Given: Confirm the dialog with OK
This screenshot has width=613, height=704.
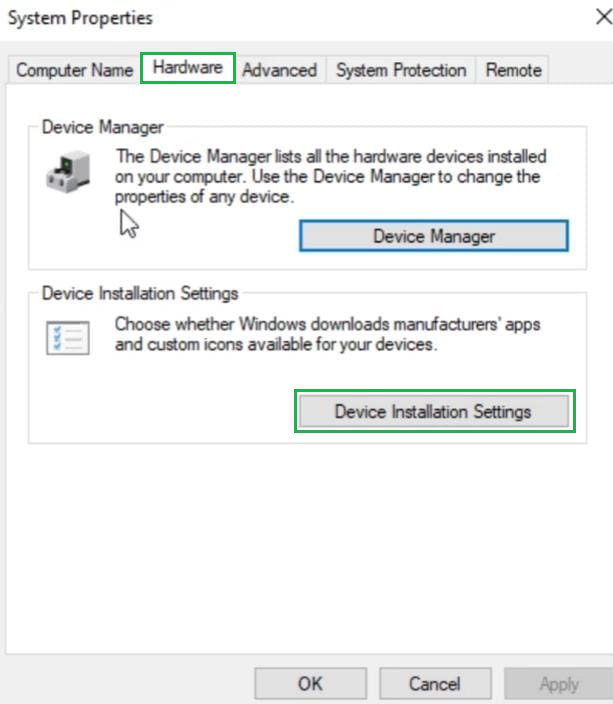Looking at the screenshot, I should (310, 684).
